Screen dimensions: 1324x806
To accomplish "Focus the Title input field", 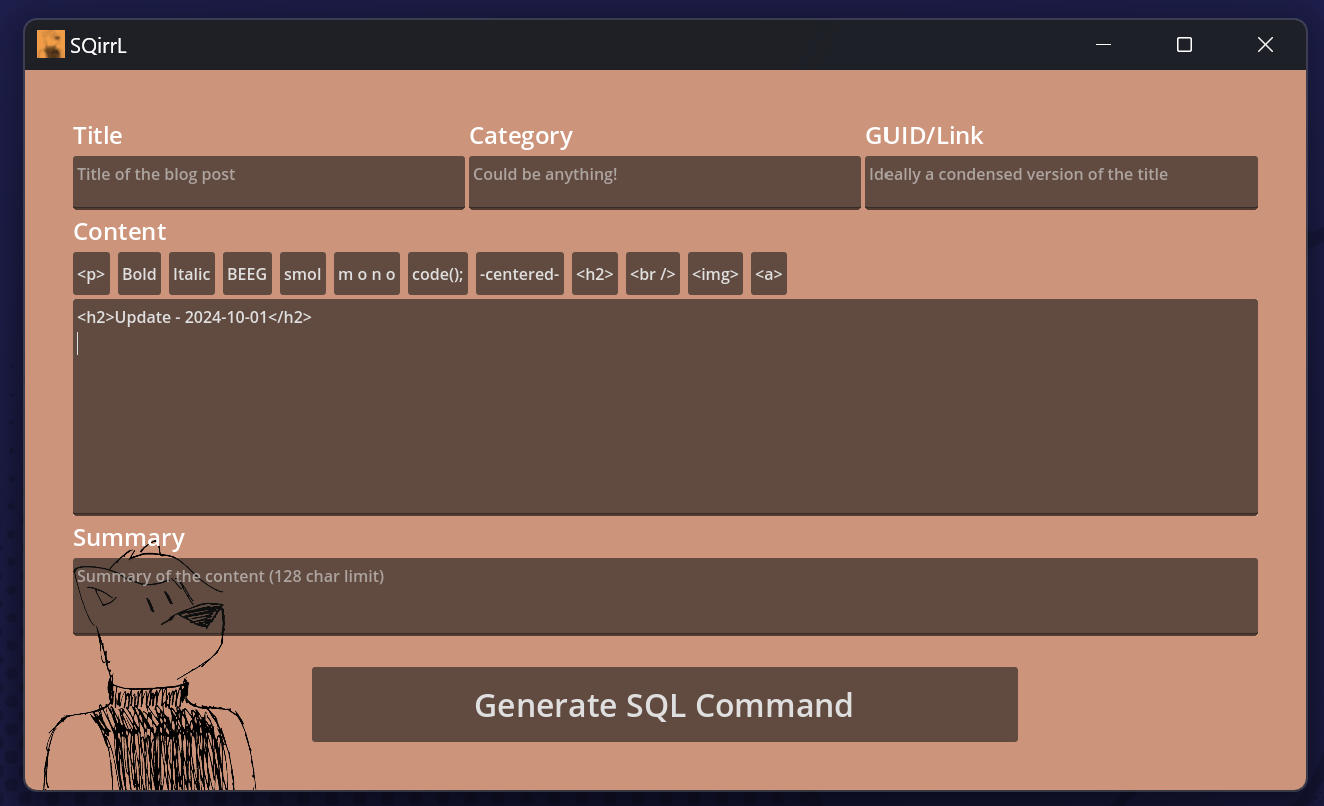I will [x=268, y=182].
